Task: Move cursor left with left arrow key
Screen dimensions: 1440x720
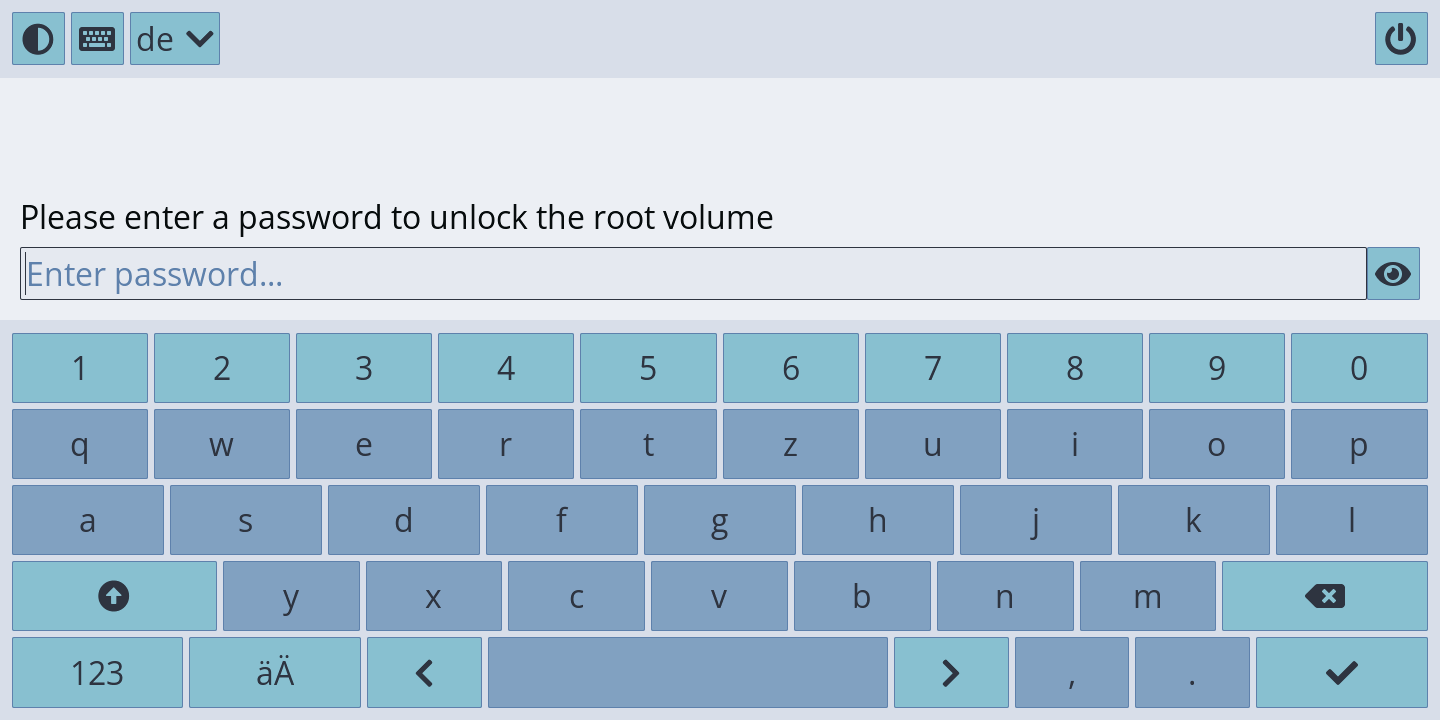Action: [x=424, y=673]
